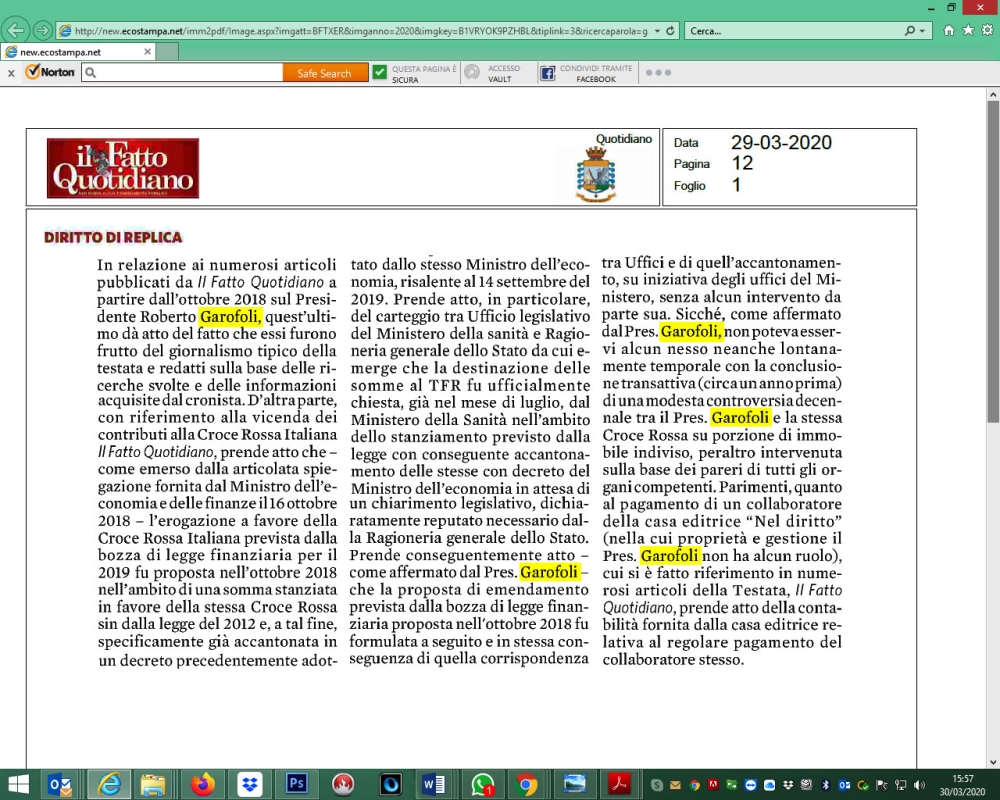Click the Norton Safe Search input box
The image size is (1000, 800).
[x=182, y=73]
